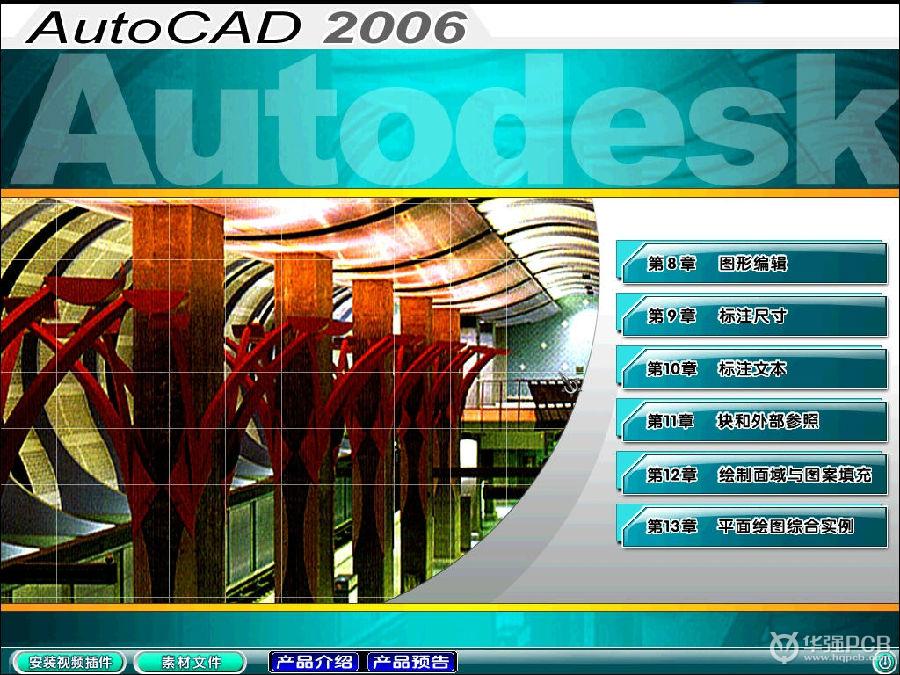Click the large leftmost brown column in photo
This screenshot has height=675, width=900.
[x=178, y=400]
